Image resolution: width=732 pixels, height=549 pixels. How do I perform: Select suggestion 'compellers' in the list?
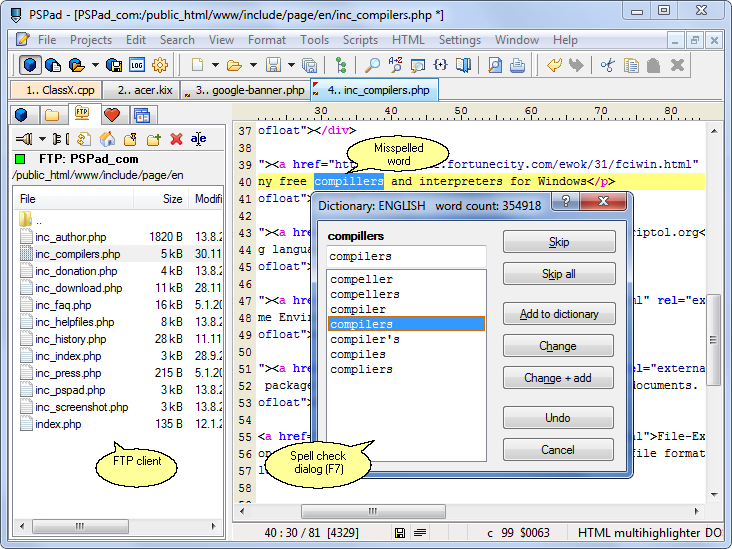406,295
